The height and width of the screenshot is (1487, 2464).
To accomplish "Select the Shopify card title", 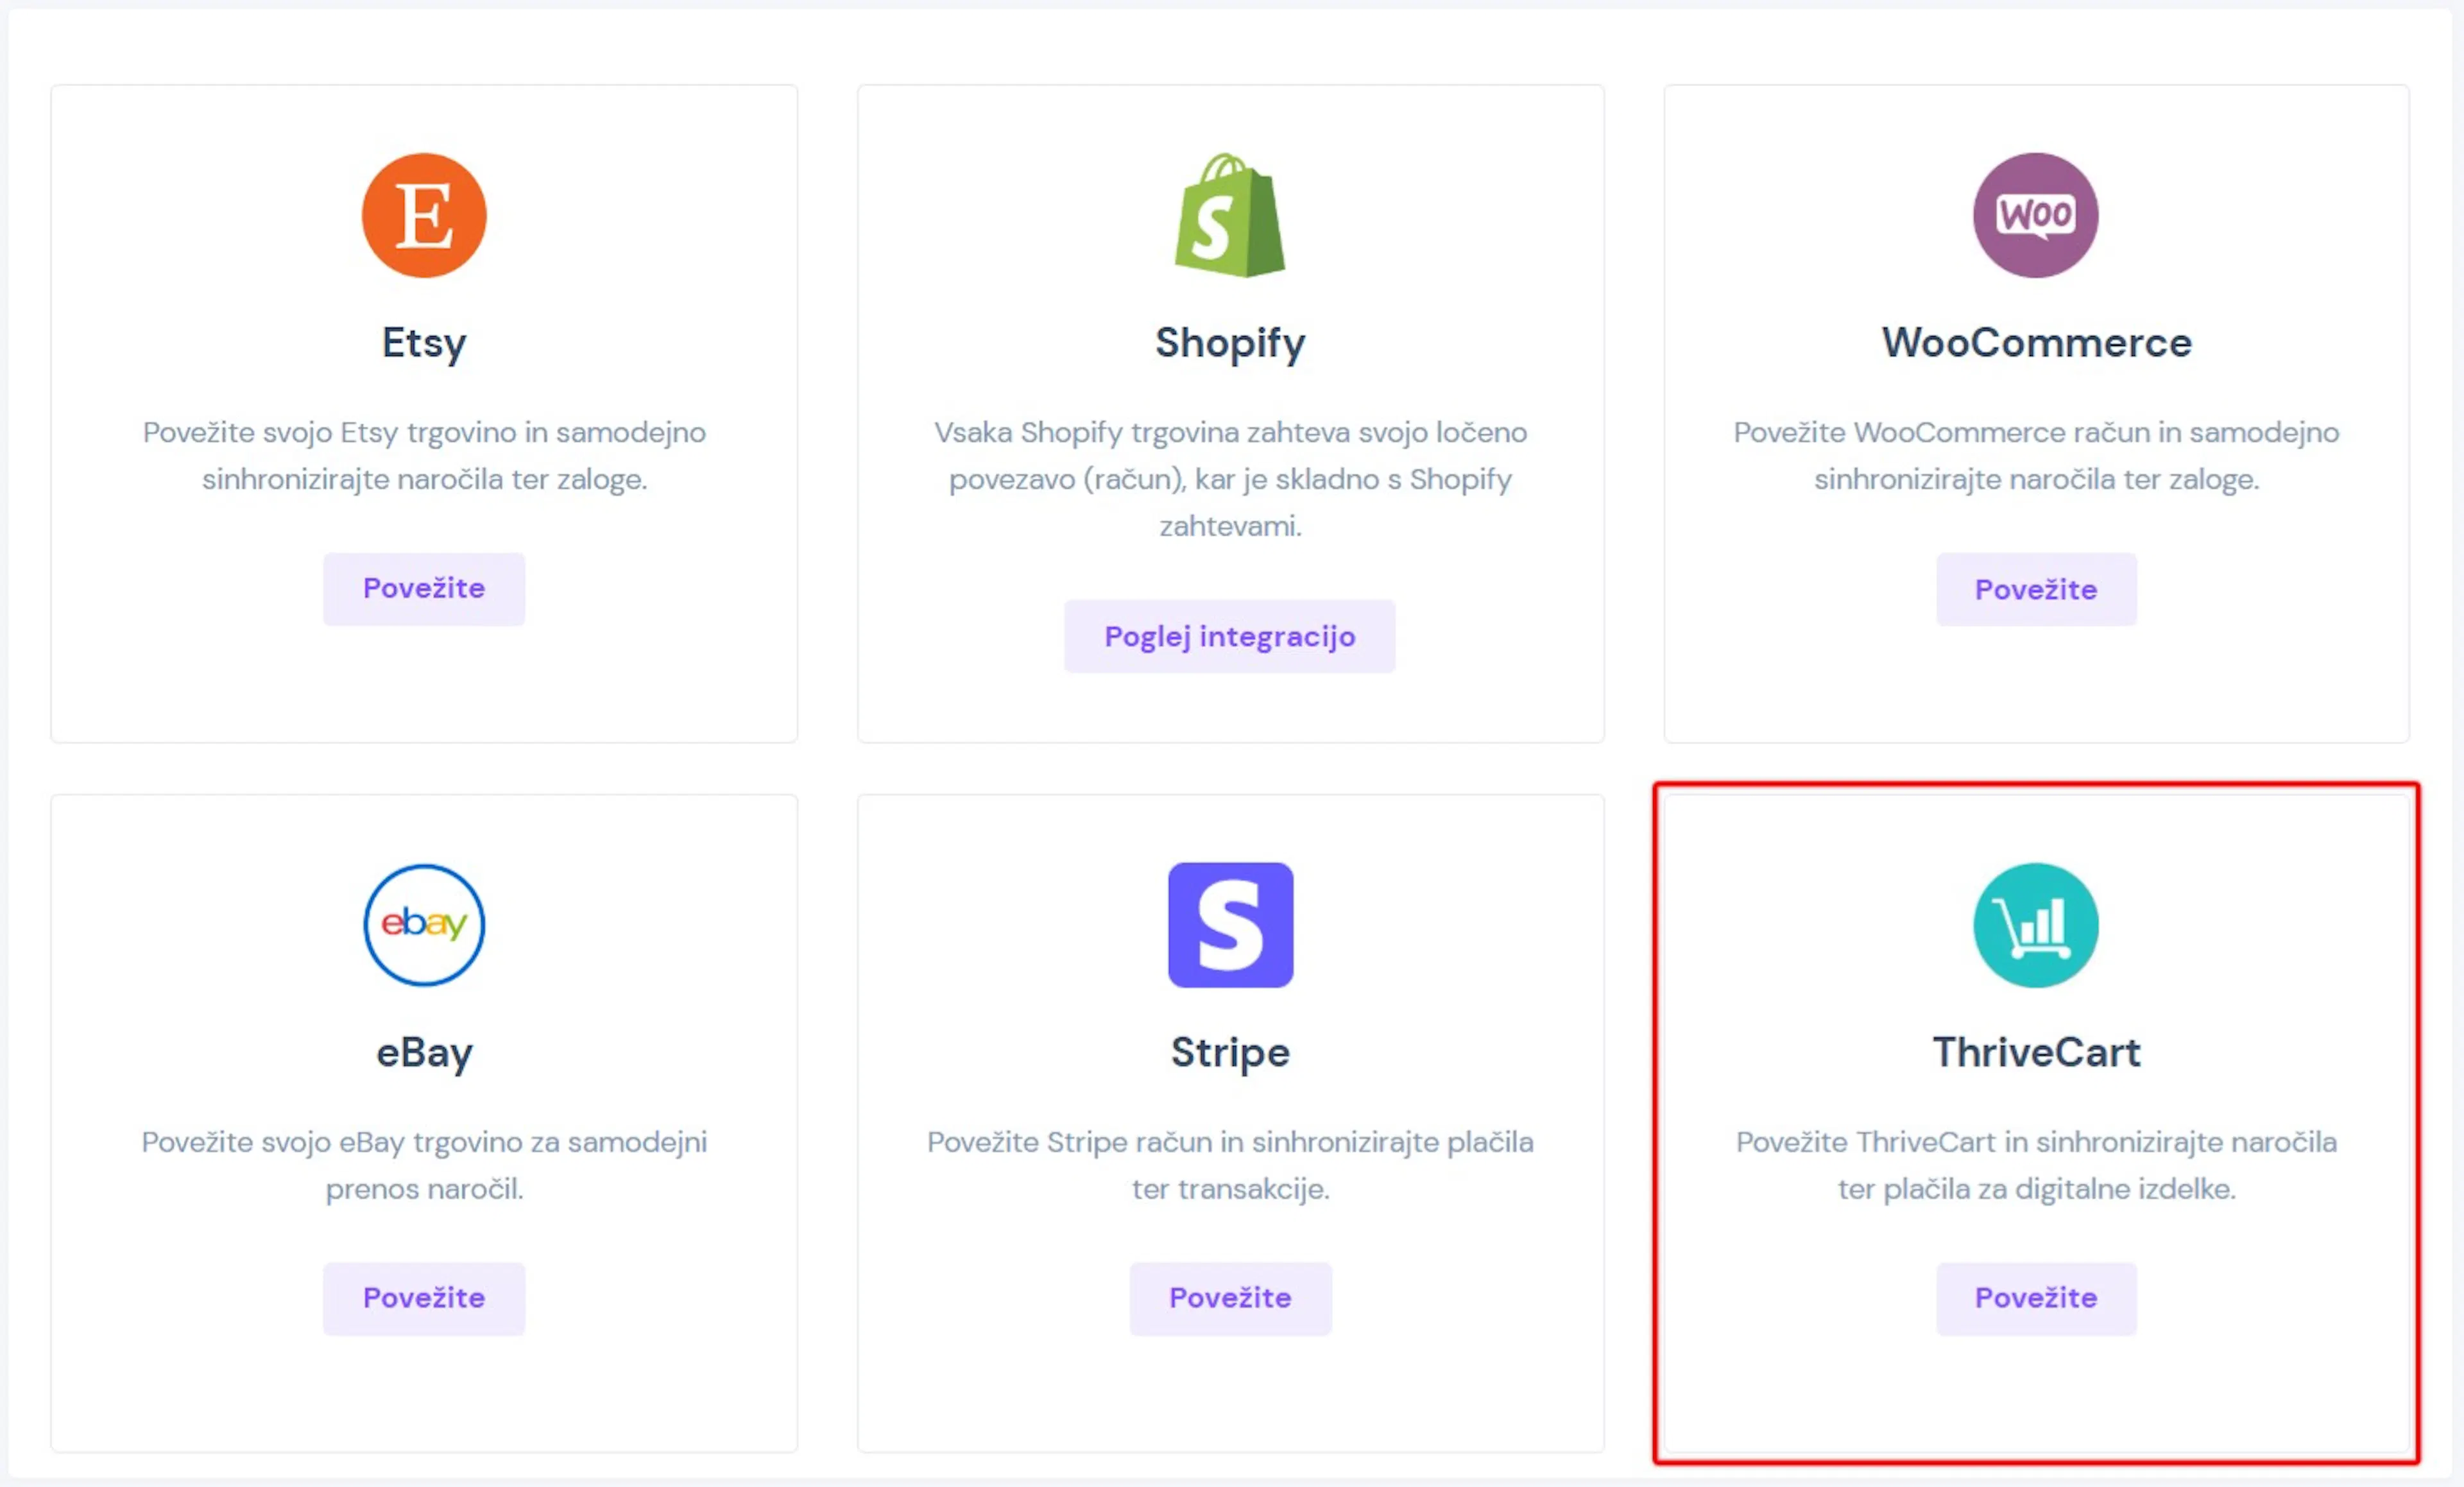I will pyautogui.click(x=1230, y=343).
